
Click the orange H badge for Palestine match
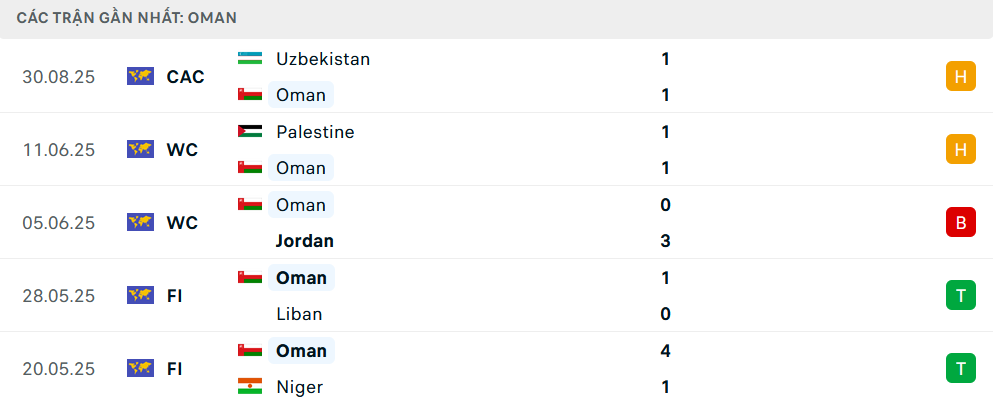pos(960,149)
